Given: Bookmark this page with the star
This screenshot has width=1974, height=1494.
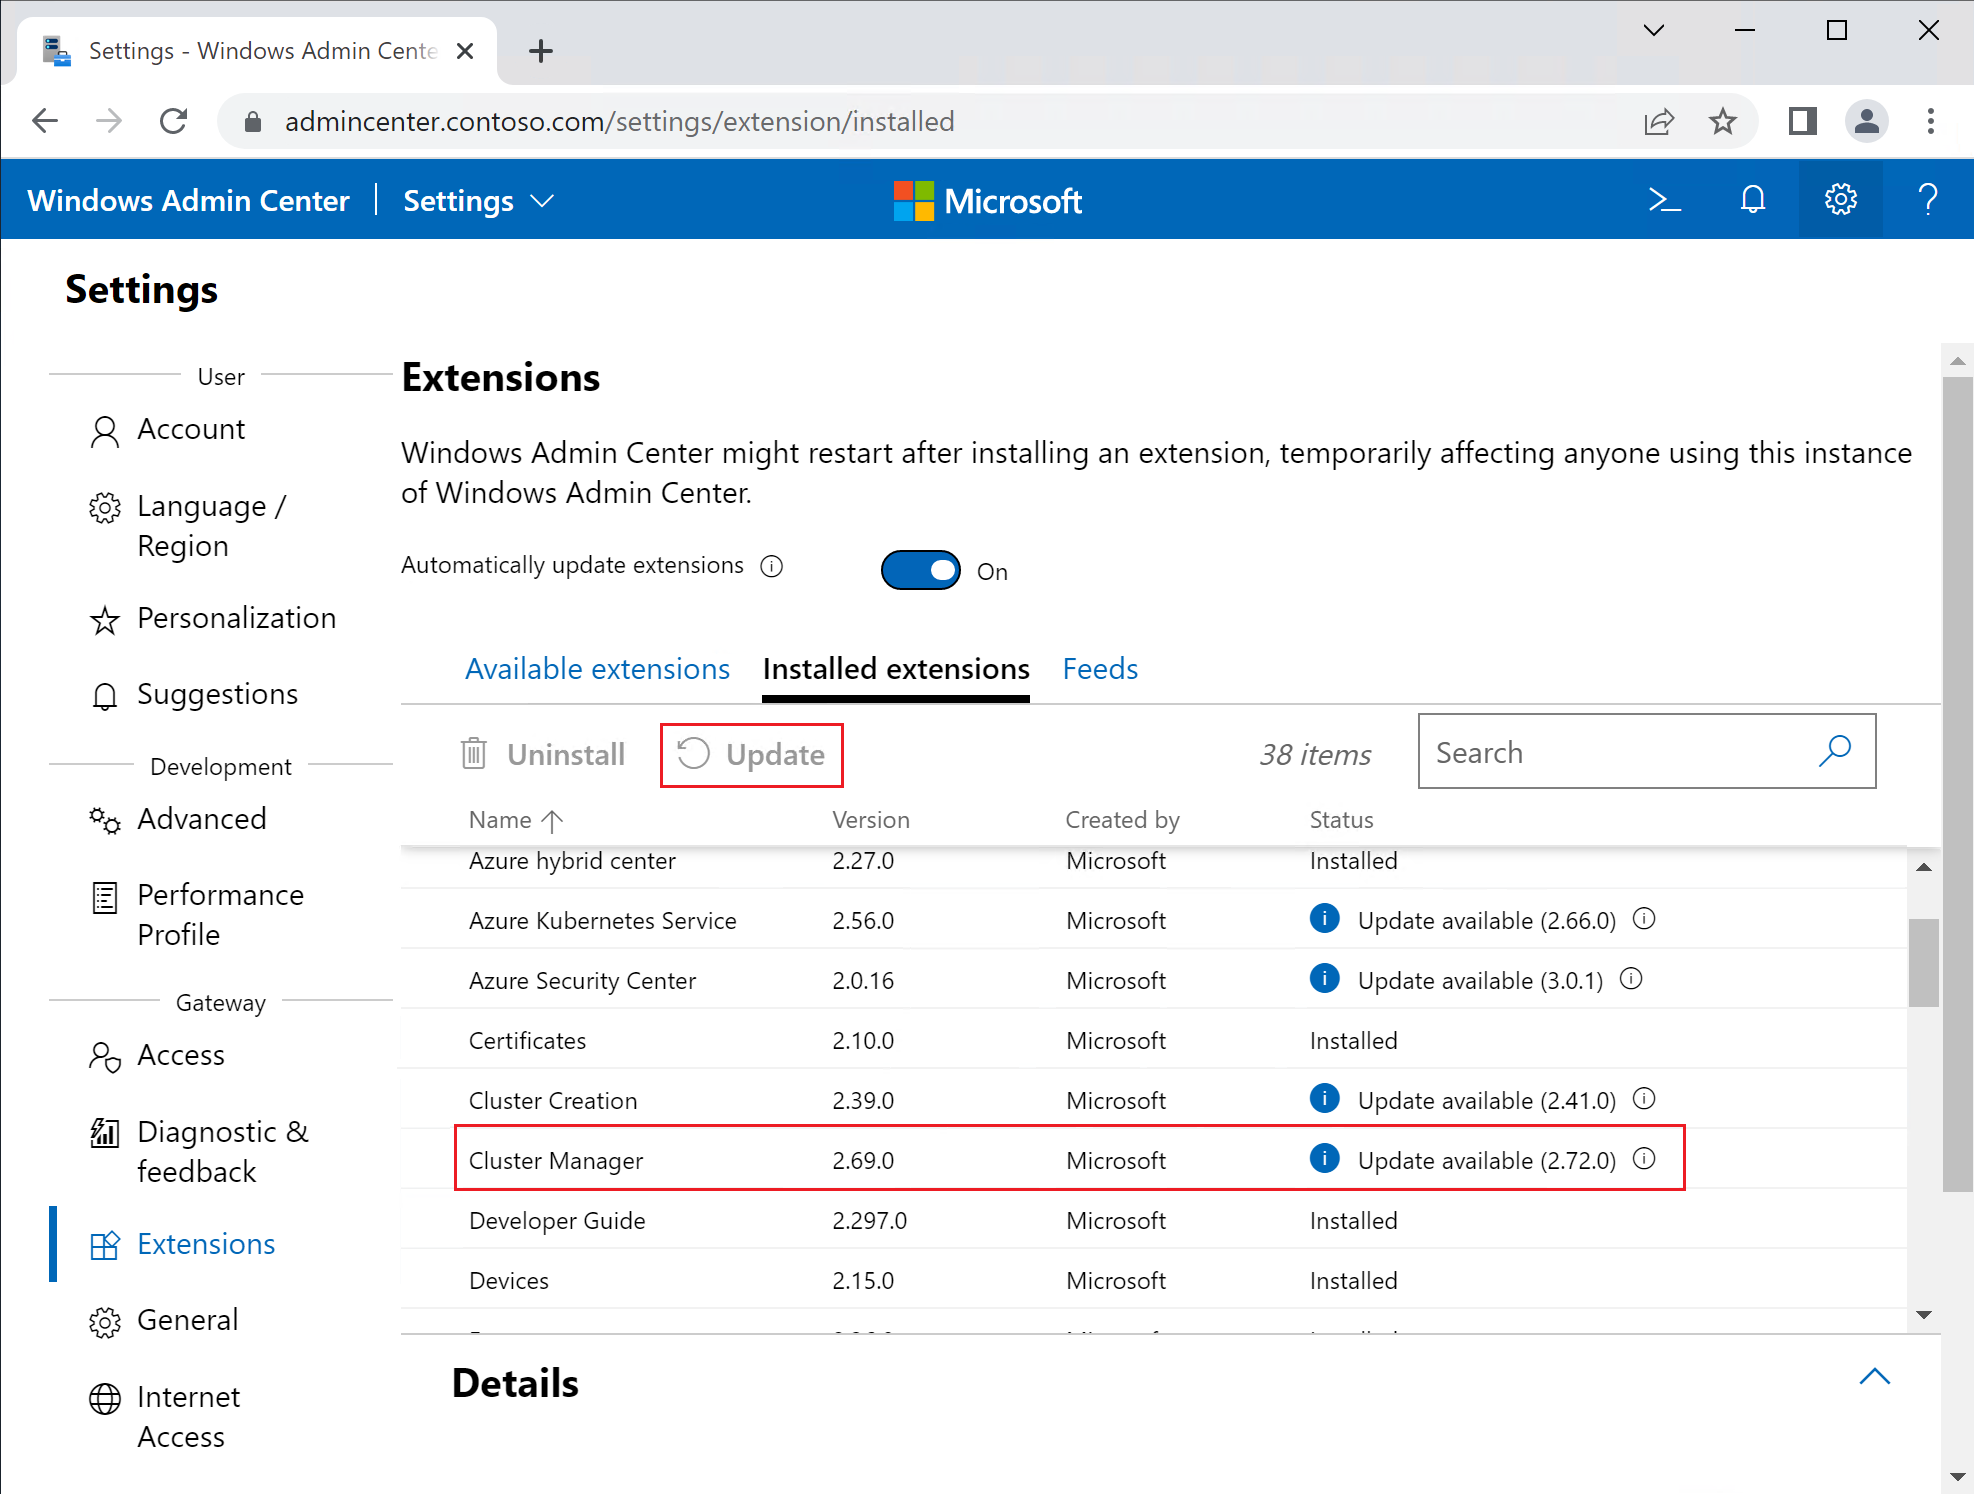Looking at the screenshot, I should [1722, 121].
